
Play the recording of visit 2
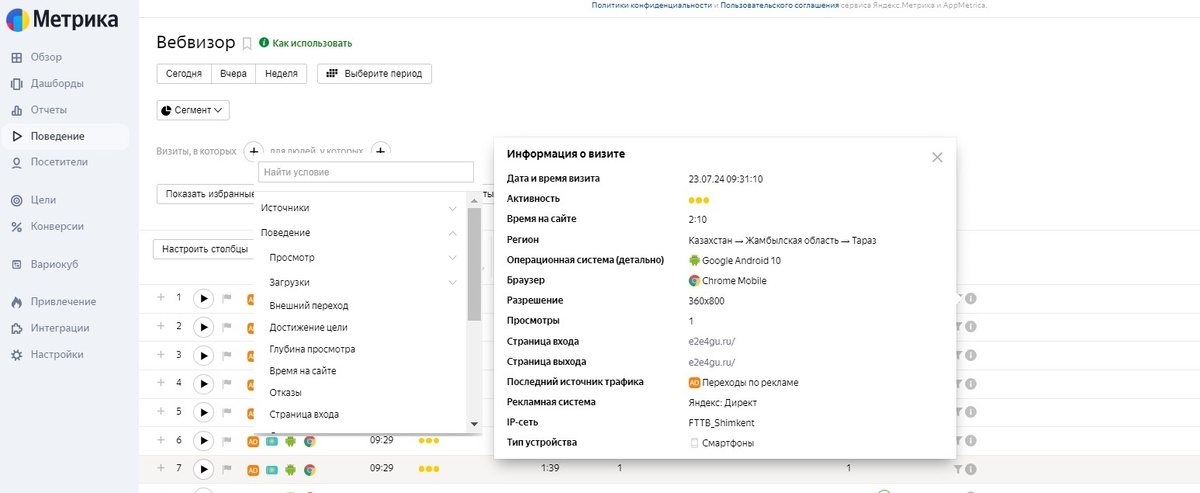click(203, 326)
